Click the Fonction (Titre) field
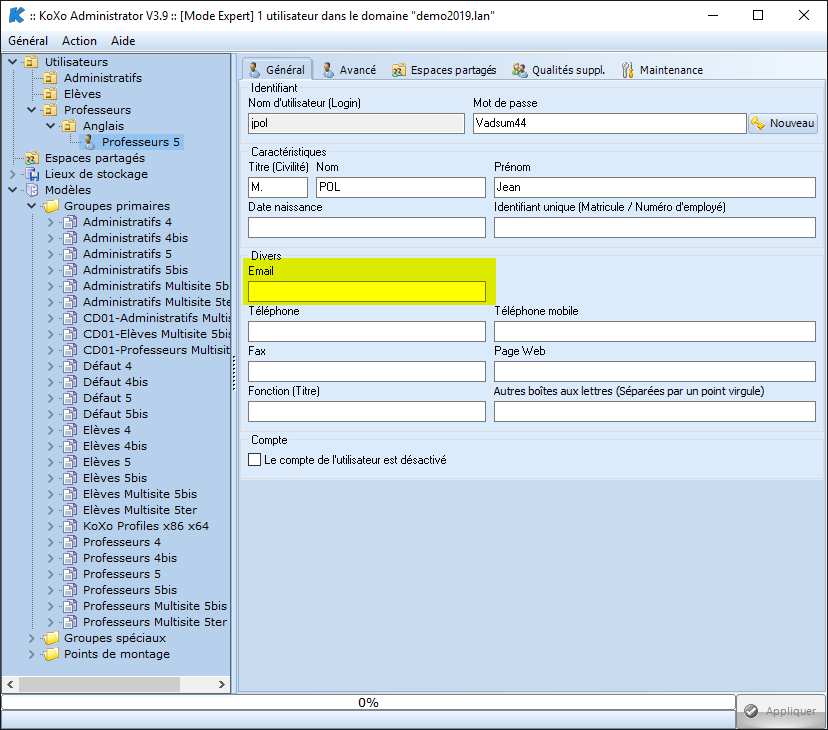This screenshot has width=828, height=730. point(367,411)
